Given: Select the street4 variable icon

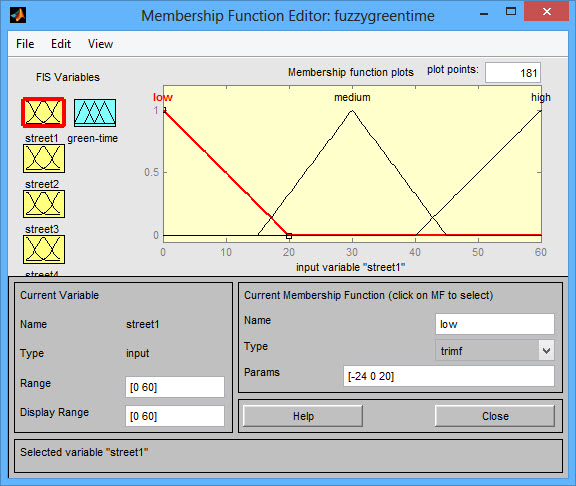Looking at the screenshot, I should click(44, 249).
